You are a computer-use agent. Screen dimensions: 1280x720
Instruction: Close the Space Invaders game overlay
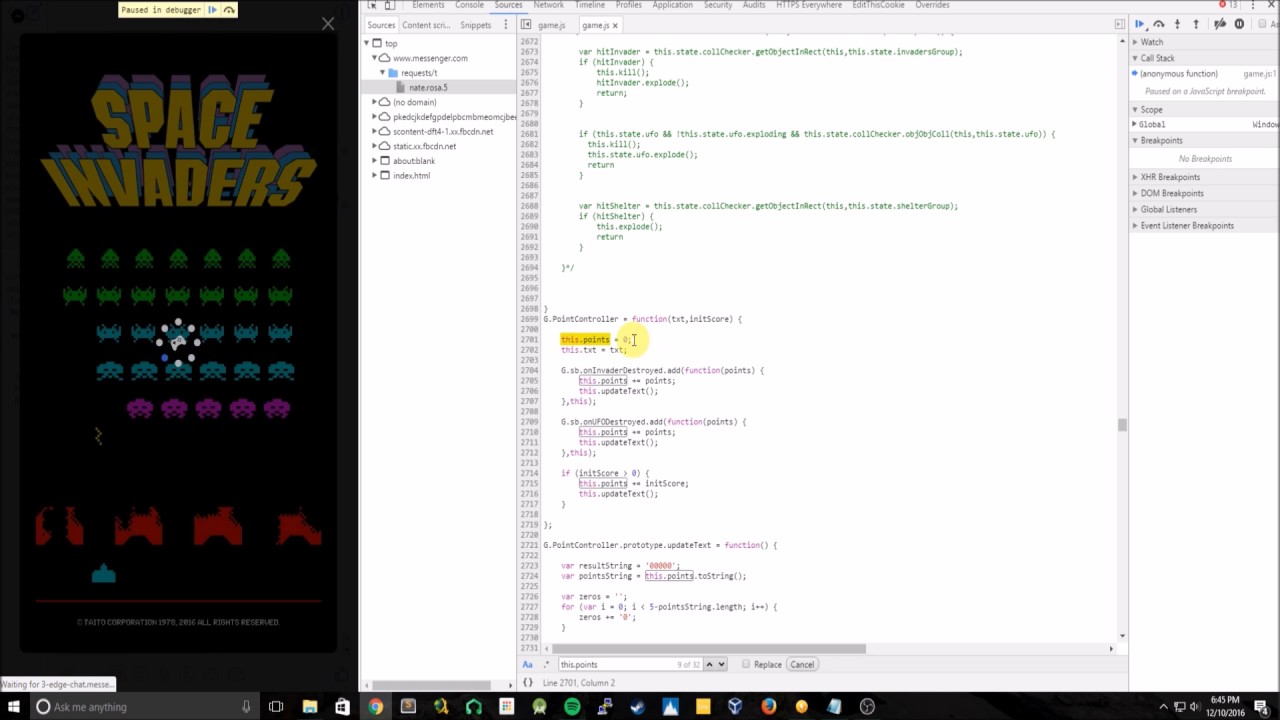point(328,23)
